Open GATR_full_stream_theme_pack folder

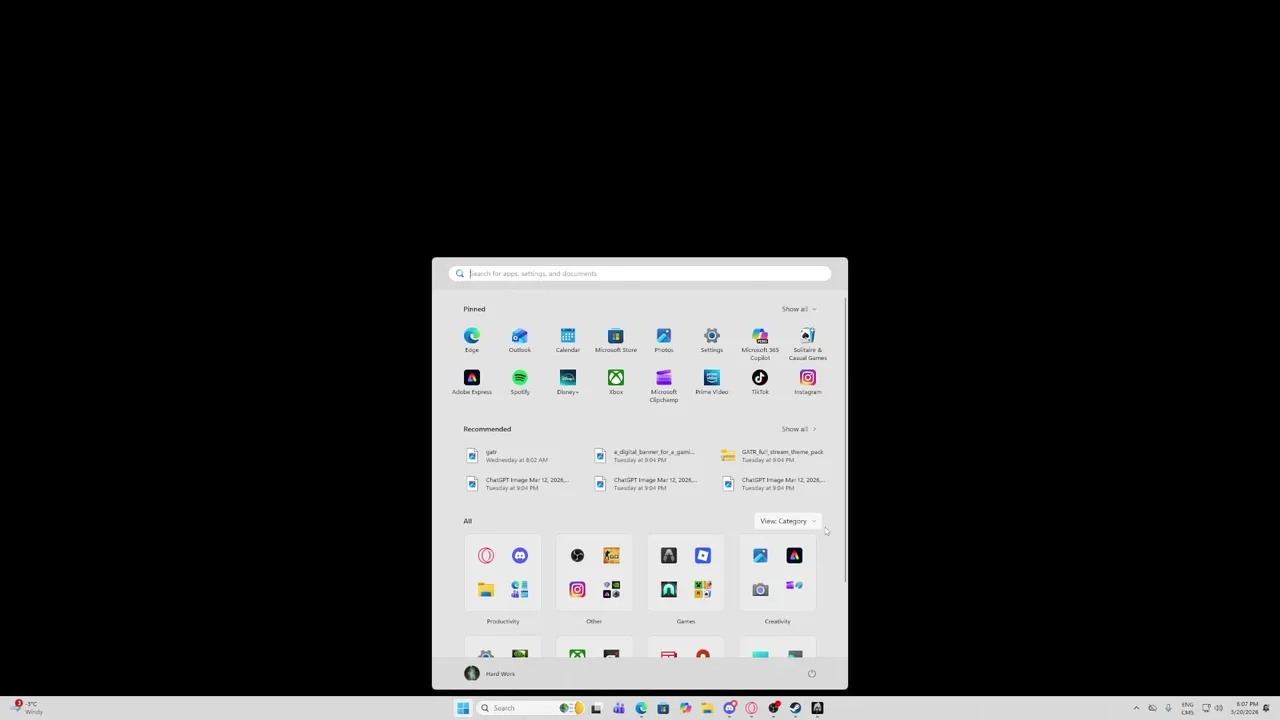773,456
